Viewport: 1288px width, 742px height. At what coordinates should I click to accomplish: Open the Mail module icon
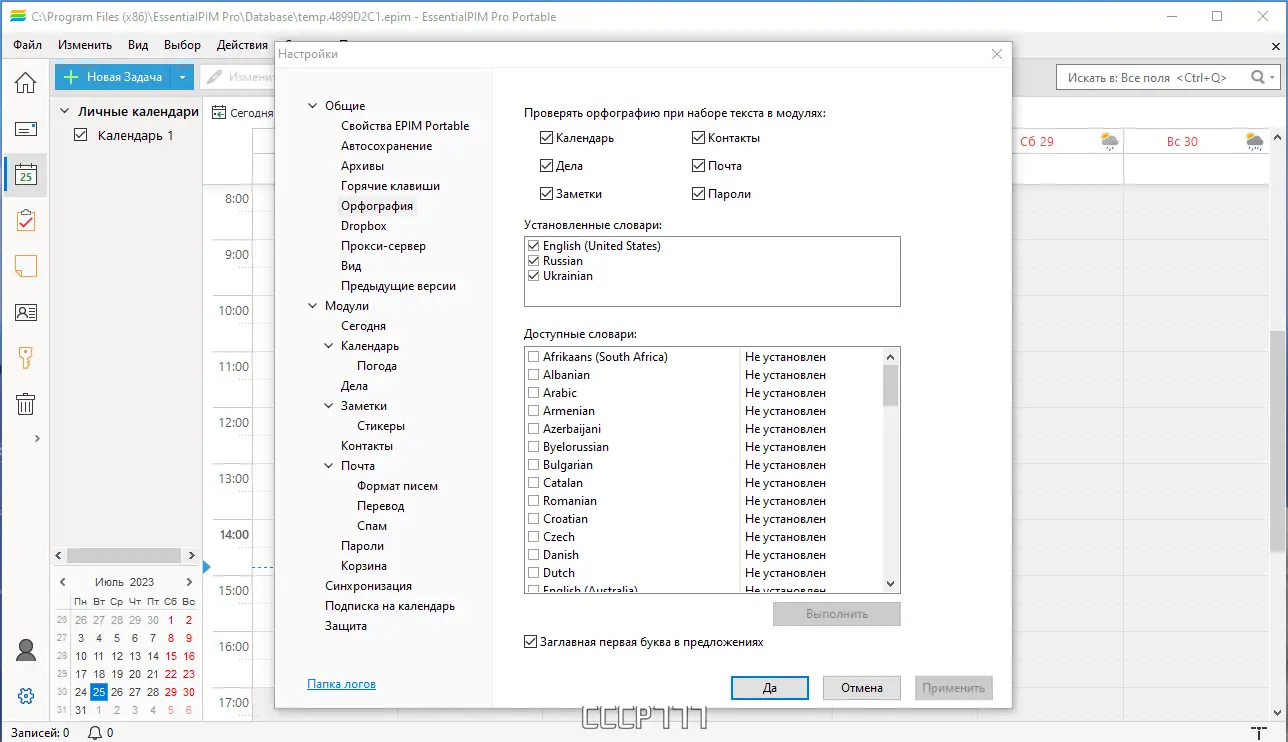25,129
